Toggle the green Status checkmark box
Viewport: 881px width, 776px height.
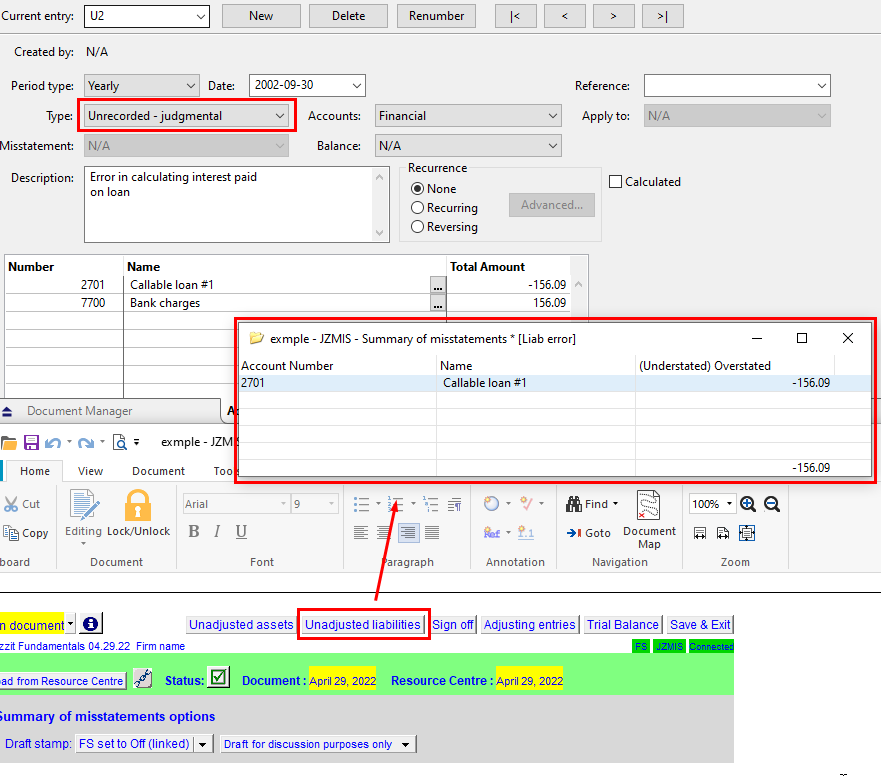(x=219, y=677)
